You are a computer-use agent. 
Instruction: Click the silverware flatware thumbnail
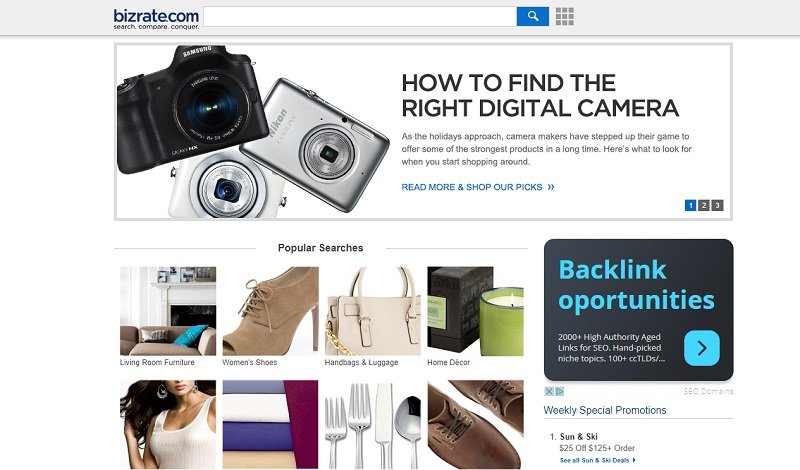point(373,425)
